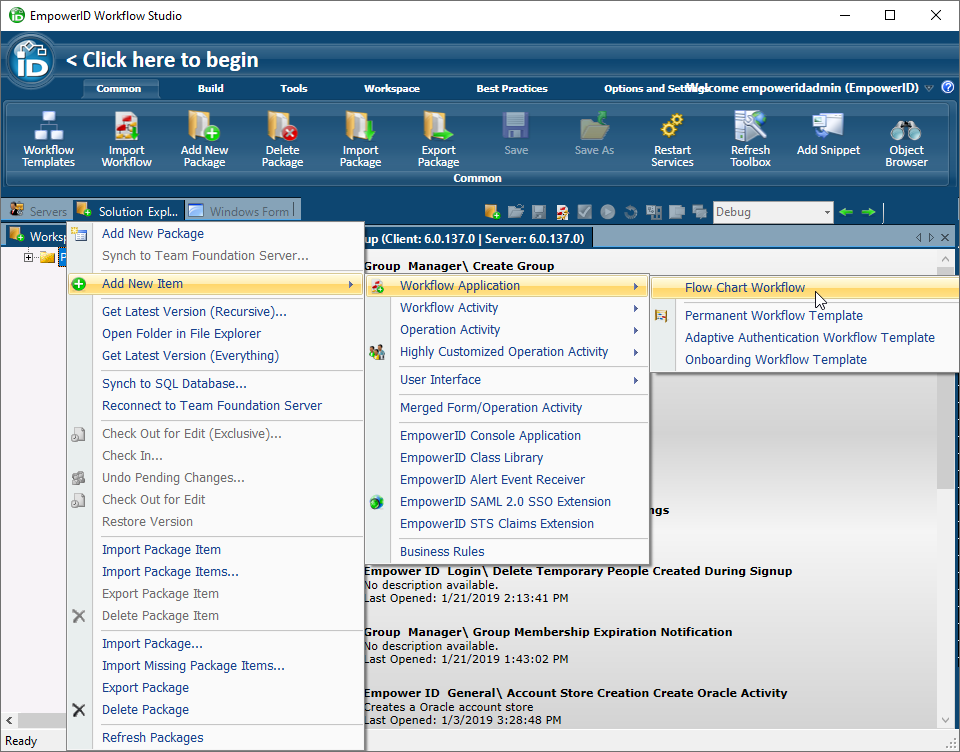Select Synch to SQL Database option
Viewport: 960px width, 752px height.
point(174,384)
